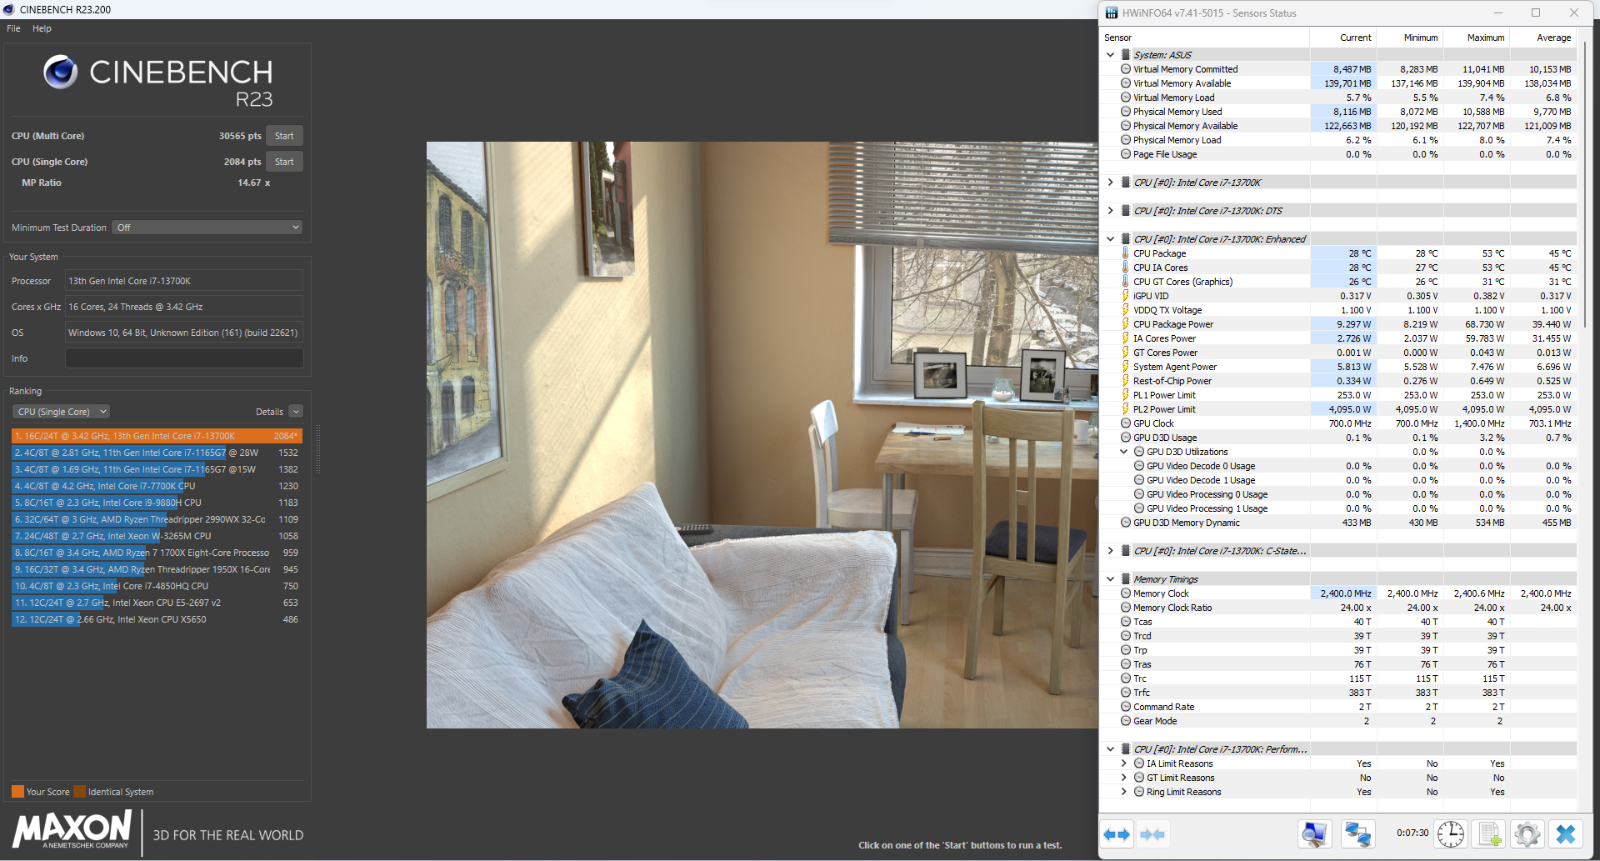Viewport: 1600px width, 861px height.
Task: Click the orange Your Score legend swatch
Action: [x=17, y=792]
